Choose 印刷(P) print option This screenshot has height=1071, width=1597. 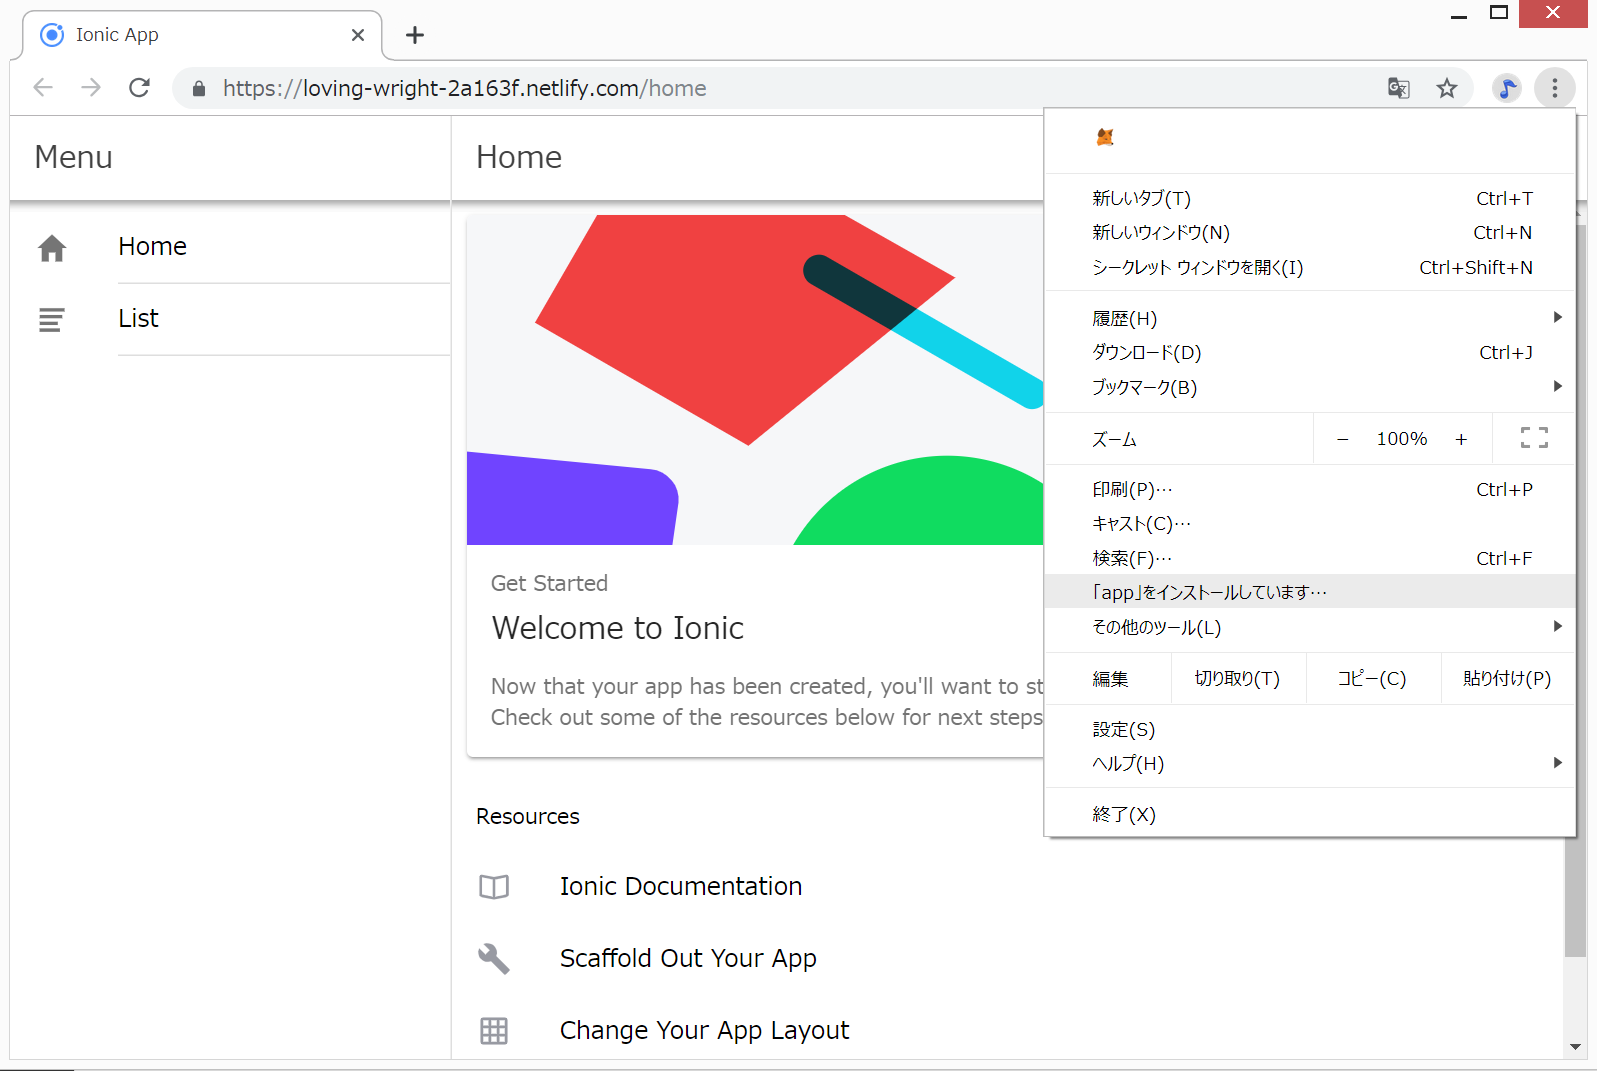(1310, 489)
